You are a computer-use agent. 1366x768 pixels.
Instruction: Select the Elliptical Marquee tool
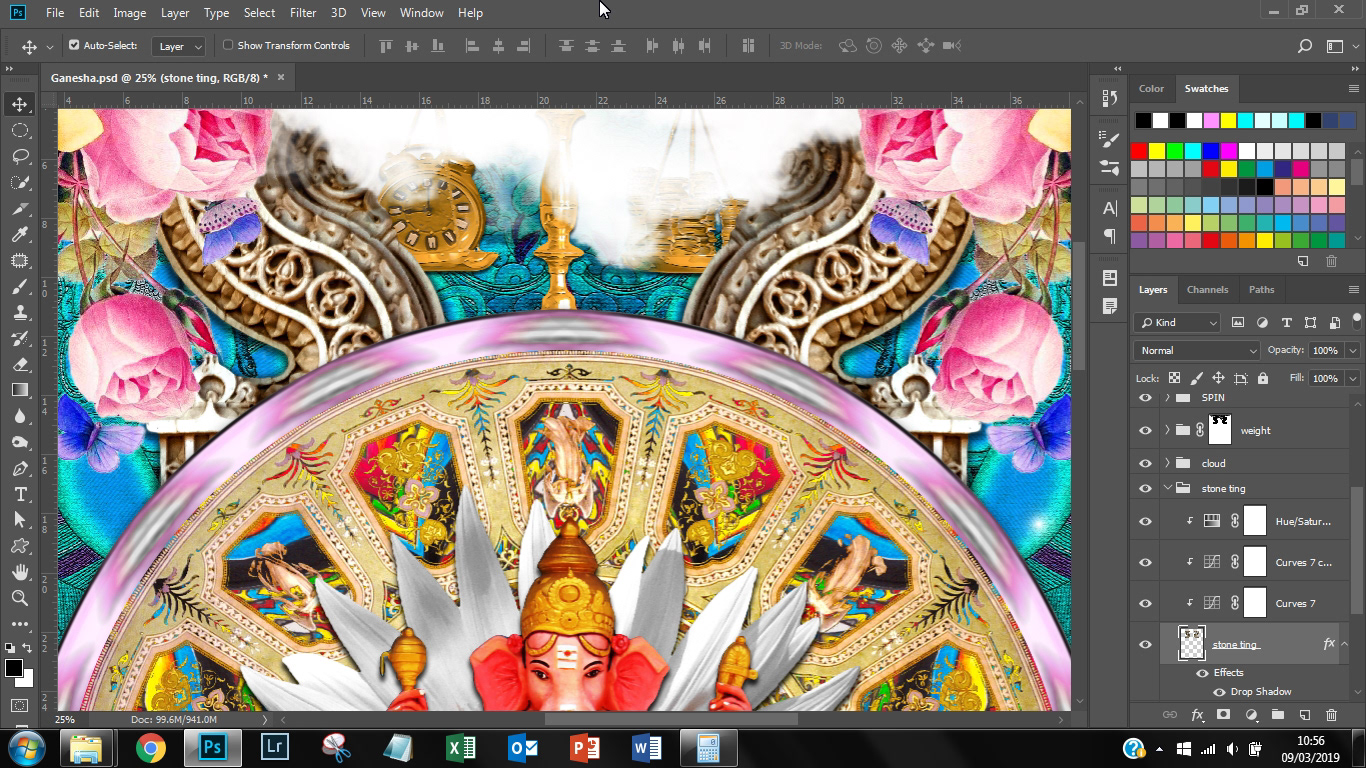(19, 131)
